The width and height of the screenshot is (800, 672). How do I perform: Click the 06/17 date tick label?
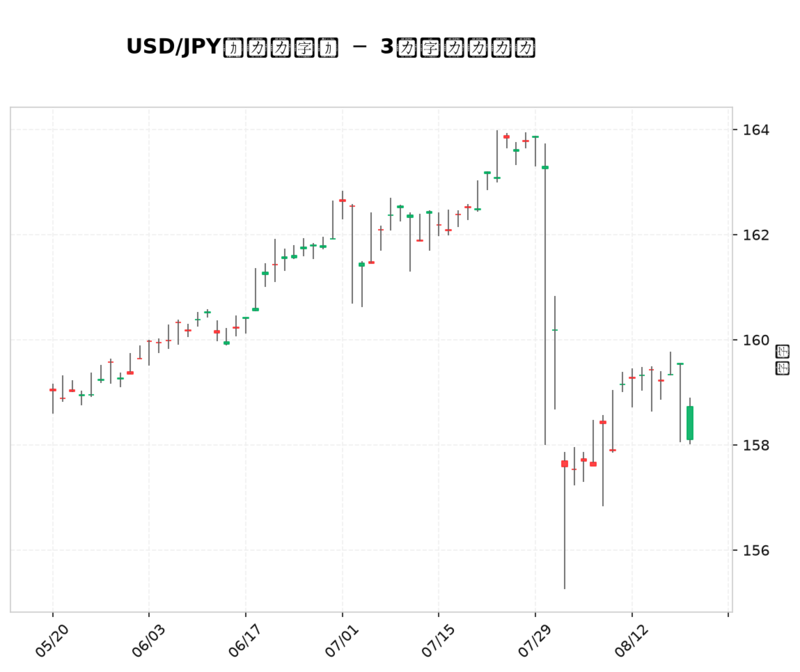click(x=245, y=641)
